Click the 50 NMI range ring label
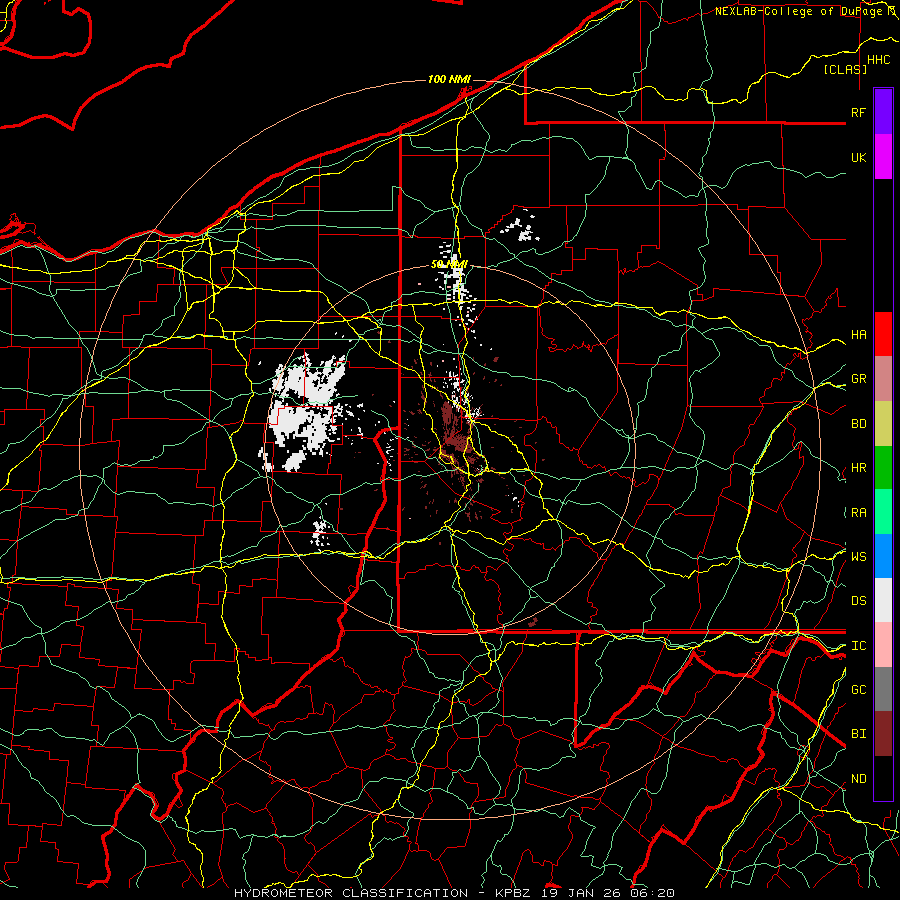The height and width of the screenshot is (900, 900). (449, 264)
